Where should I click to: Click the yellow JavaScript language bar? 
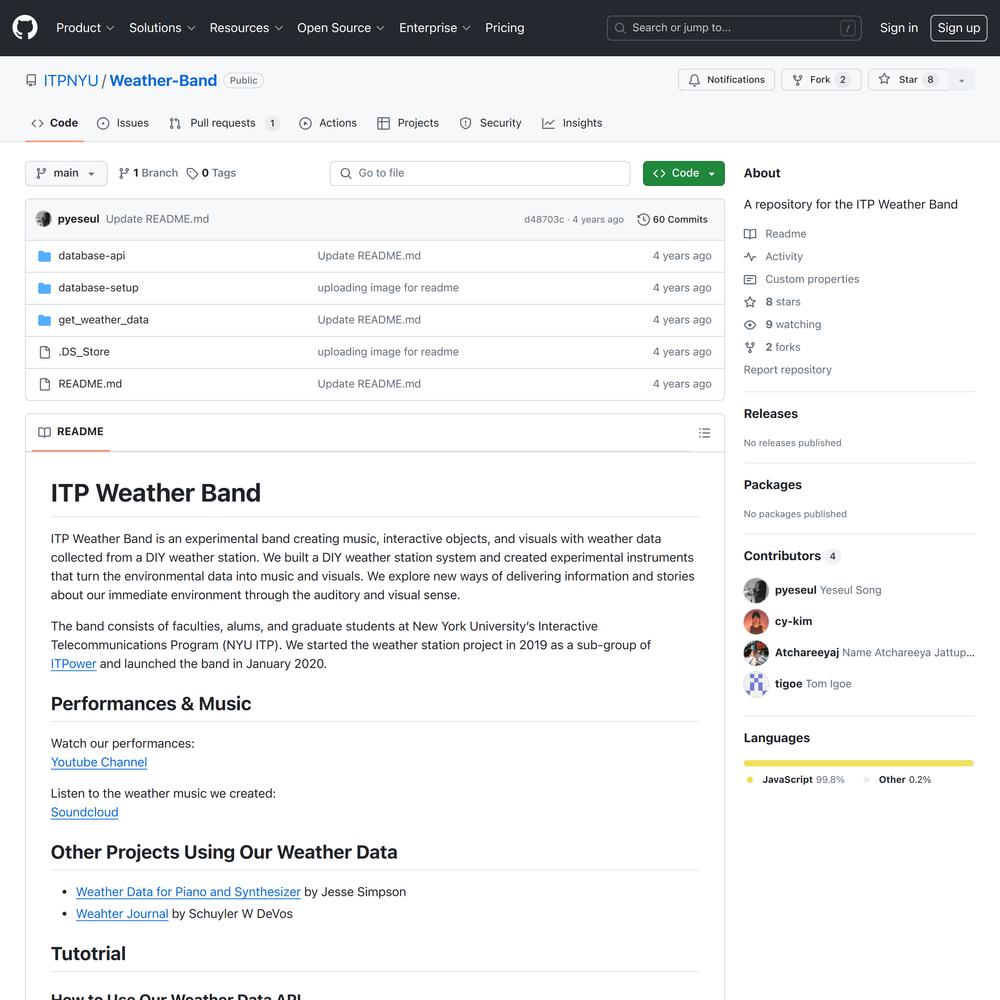pyautogui.click(x=858, y=763)
